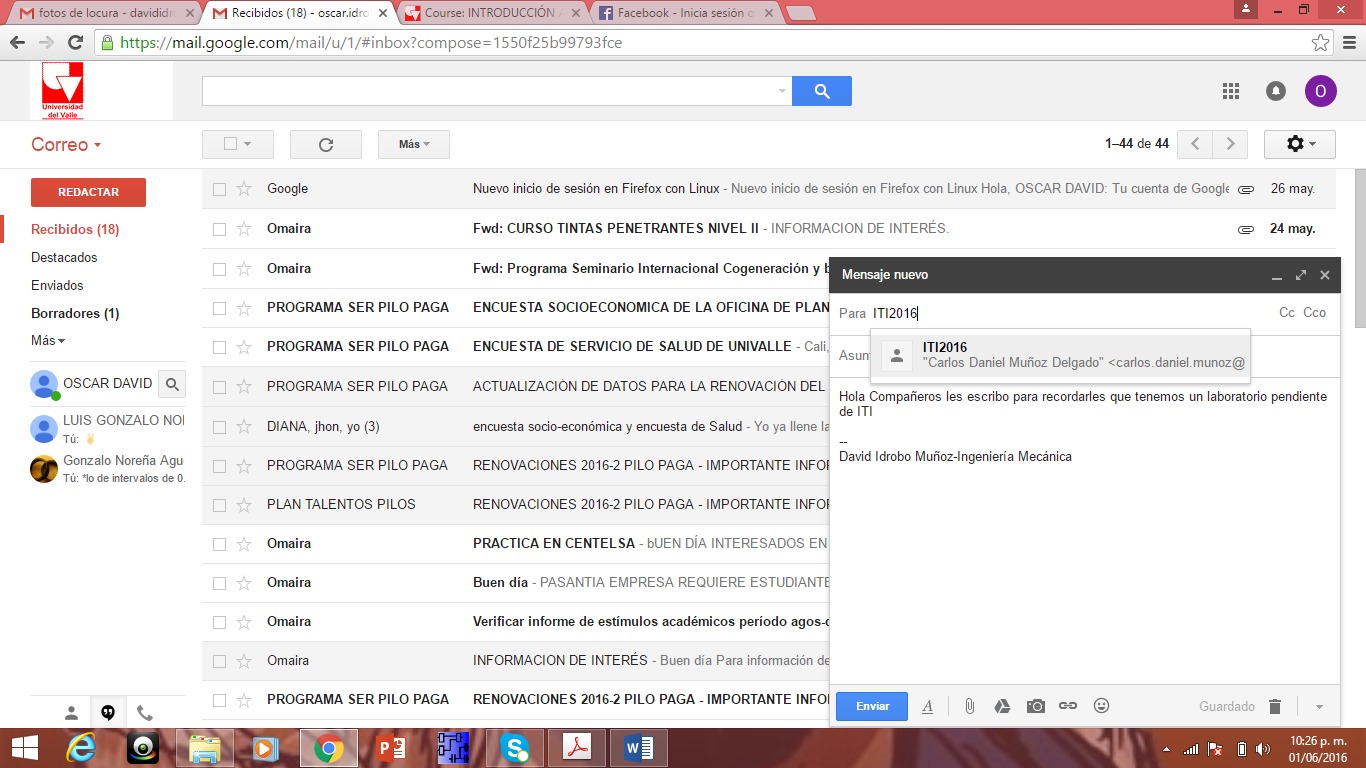Switch to the fotos de locura tab
Image resolution: width=1366 pixels, height=768 pixels.
pos(104,13)
